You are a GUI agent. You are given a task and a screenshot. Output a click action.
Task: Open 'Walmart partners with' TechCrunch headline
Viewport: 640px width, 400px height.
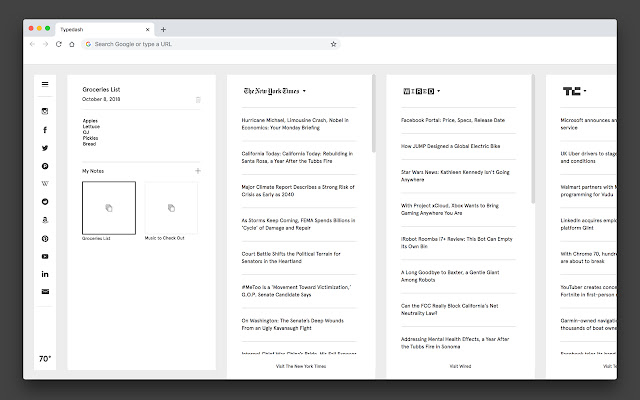click(588, 191)
